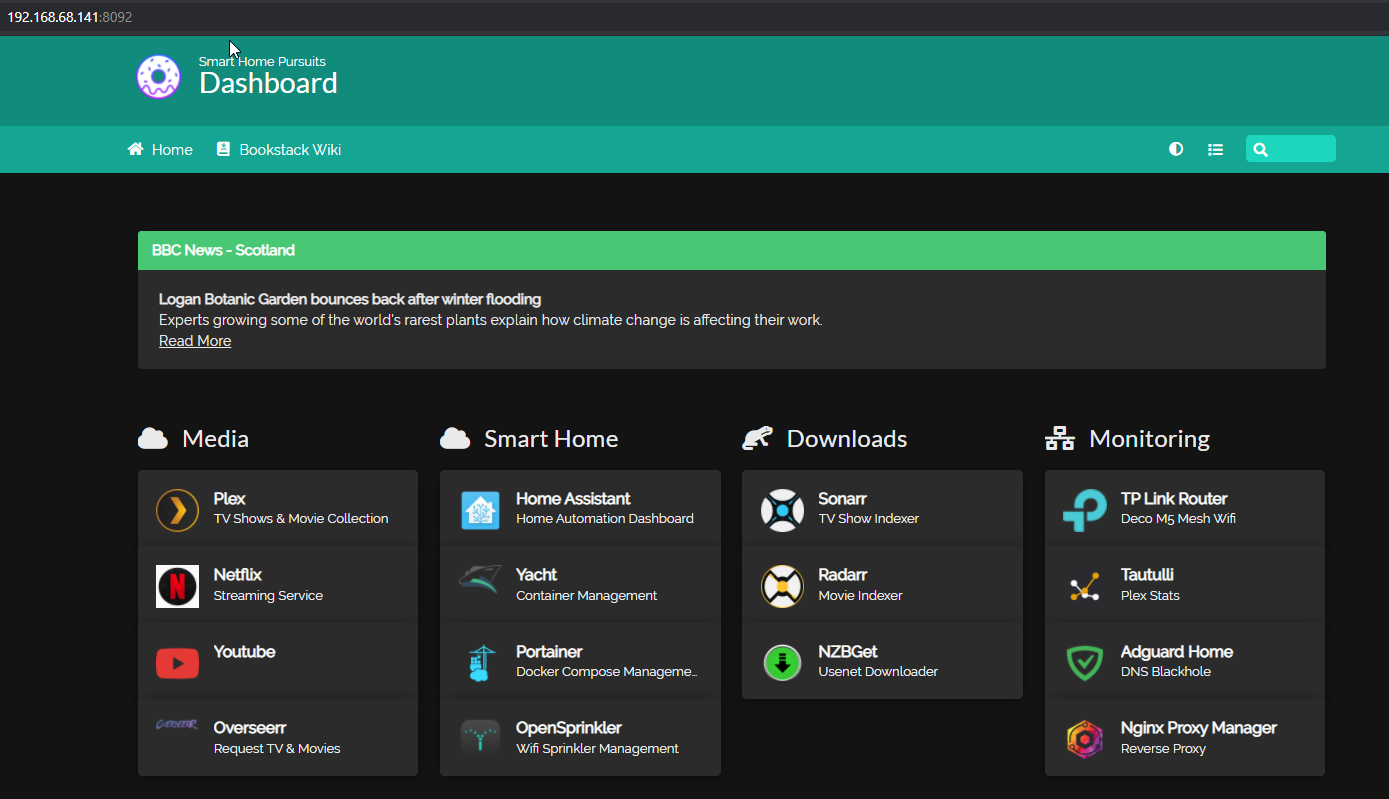This screenshot has width=1389, height=799.
Task: Click the cloud icon beside Smart Home
Action: pos(455,438)
